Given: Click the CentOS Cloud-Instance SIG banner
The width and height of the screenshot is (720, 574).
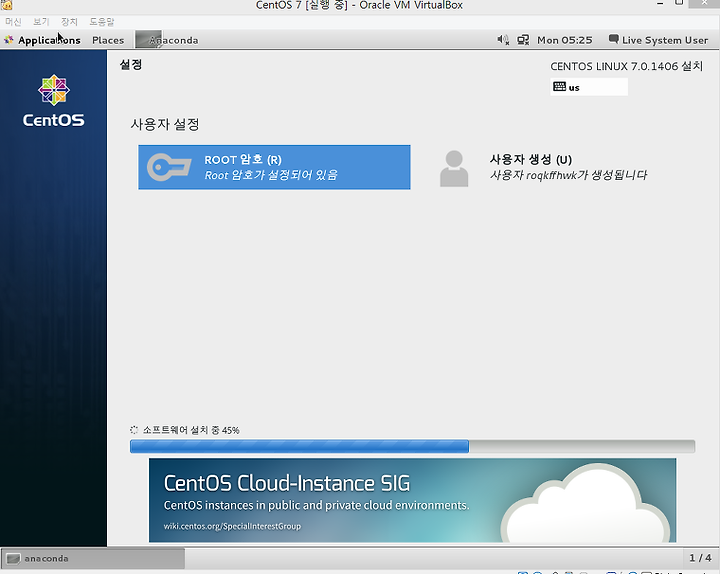Looking at the screenshot, I should (412, 500).
